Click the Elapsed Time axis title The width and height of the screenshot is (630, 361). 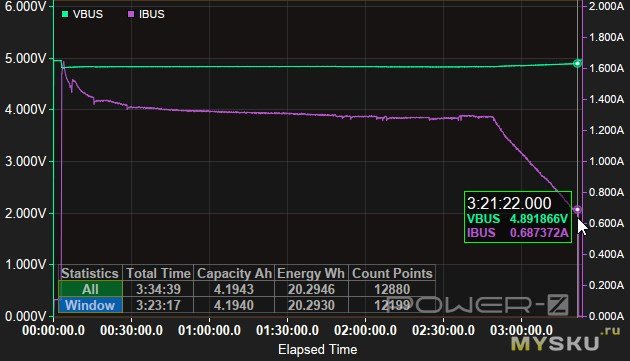[317, 349]
